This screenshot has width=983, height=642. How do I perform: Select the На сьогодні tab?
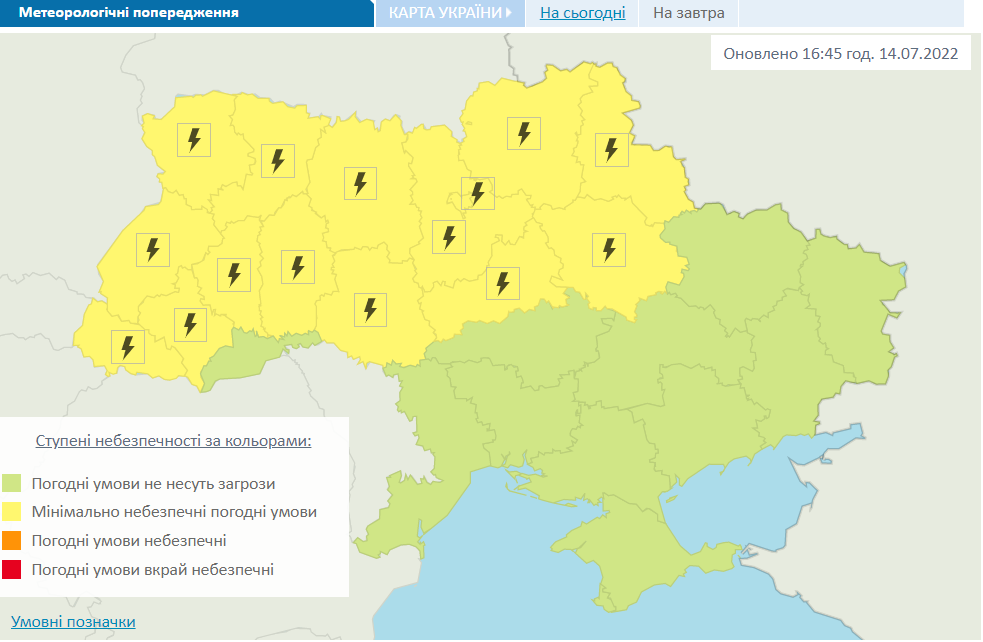coord(581,13)
